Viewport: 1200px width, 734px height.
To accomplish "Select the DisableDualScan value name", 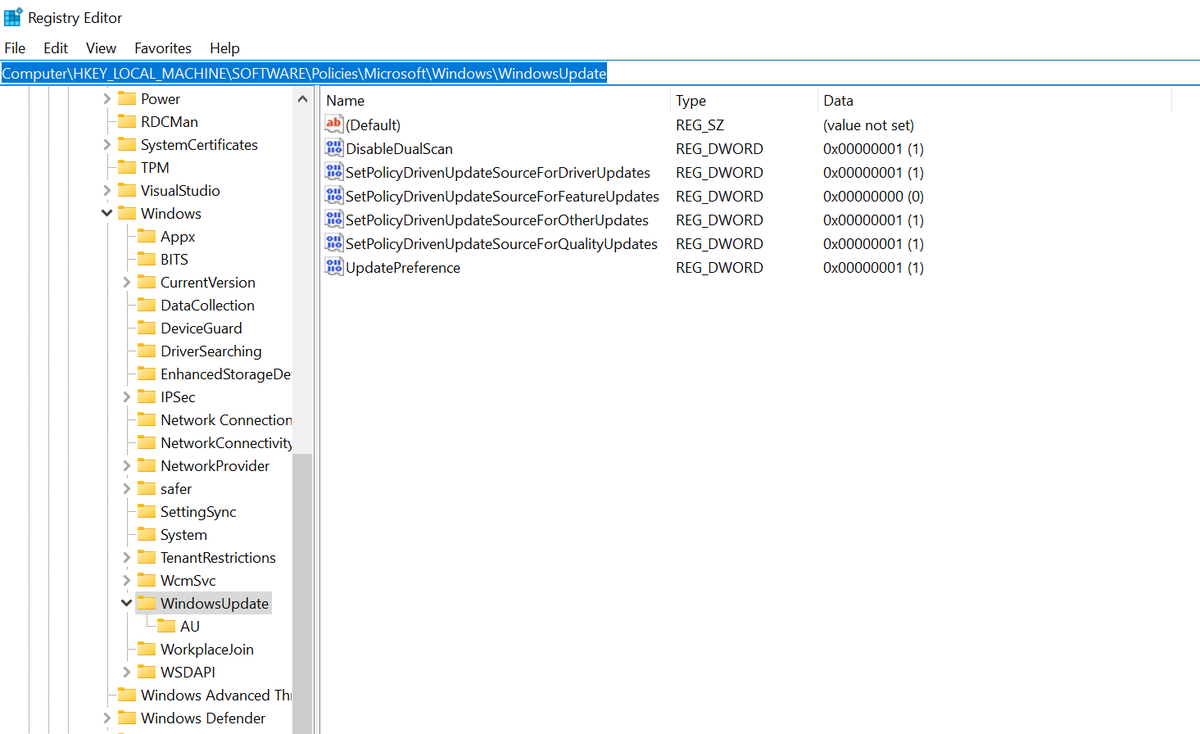I will (x=399, y=149).
